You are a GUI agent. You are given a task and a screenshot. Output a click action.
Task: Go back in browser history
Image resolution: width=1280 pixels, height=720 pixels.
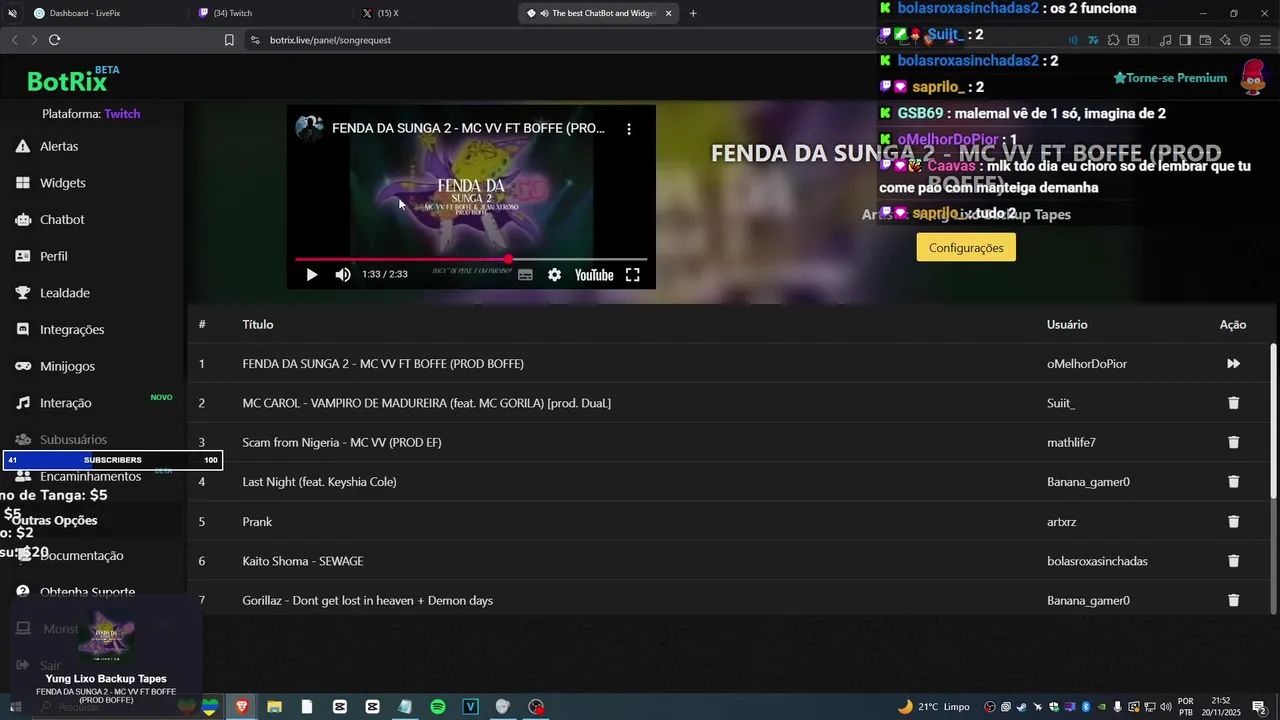tap(14, 40)
